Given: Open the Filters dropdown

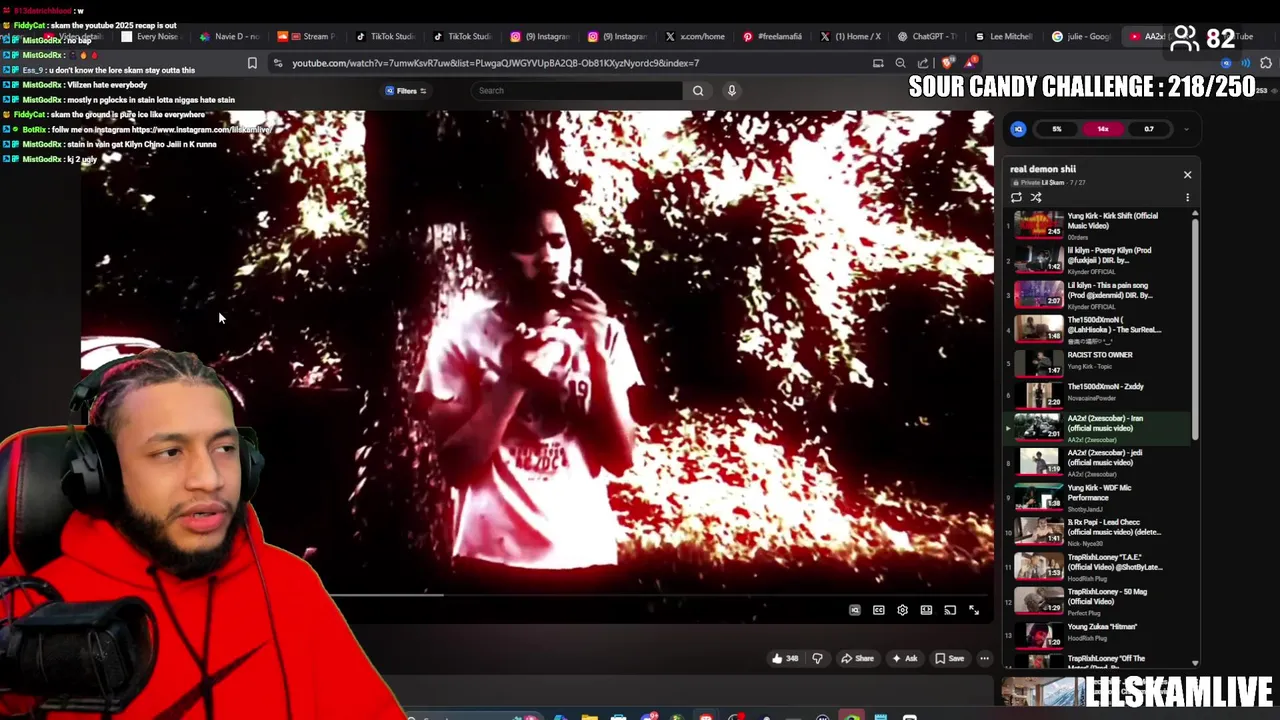Looking at the screenshot, I should [x=406, y=91].
